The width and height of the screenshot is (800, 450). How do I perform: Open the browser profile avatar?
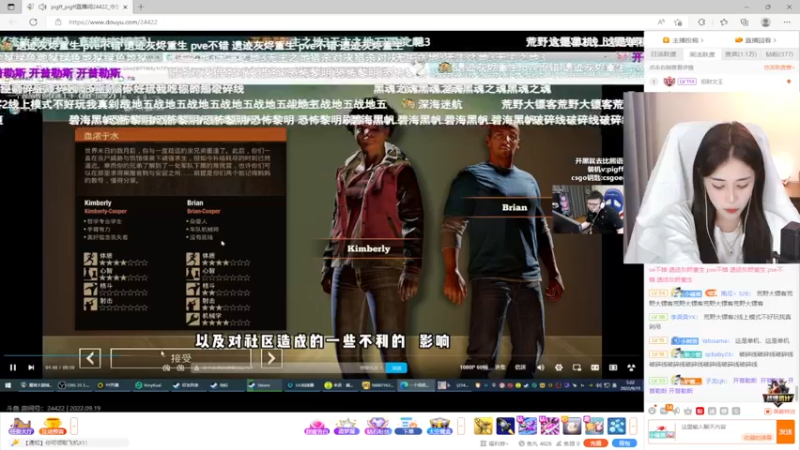pyautogui.click(x=765, y=22)
